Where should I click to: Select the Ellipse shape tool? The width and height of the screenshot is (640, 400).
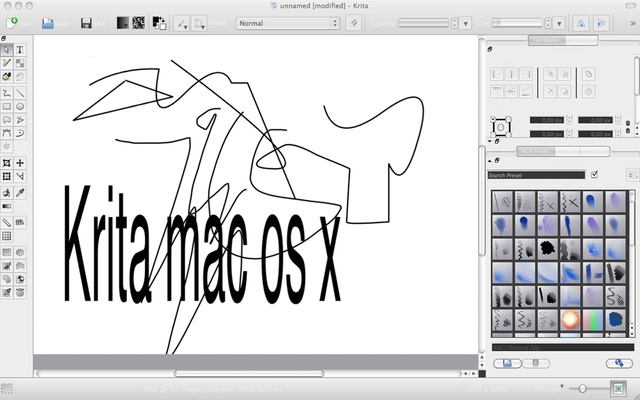20,107
